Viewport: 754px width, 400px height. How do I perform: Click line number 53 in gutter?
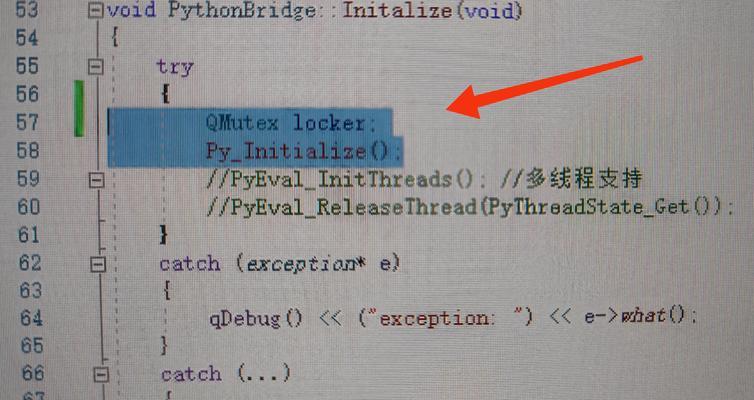(x=26, y=10)
